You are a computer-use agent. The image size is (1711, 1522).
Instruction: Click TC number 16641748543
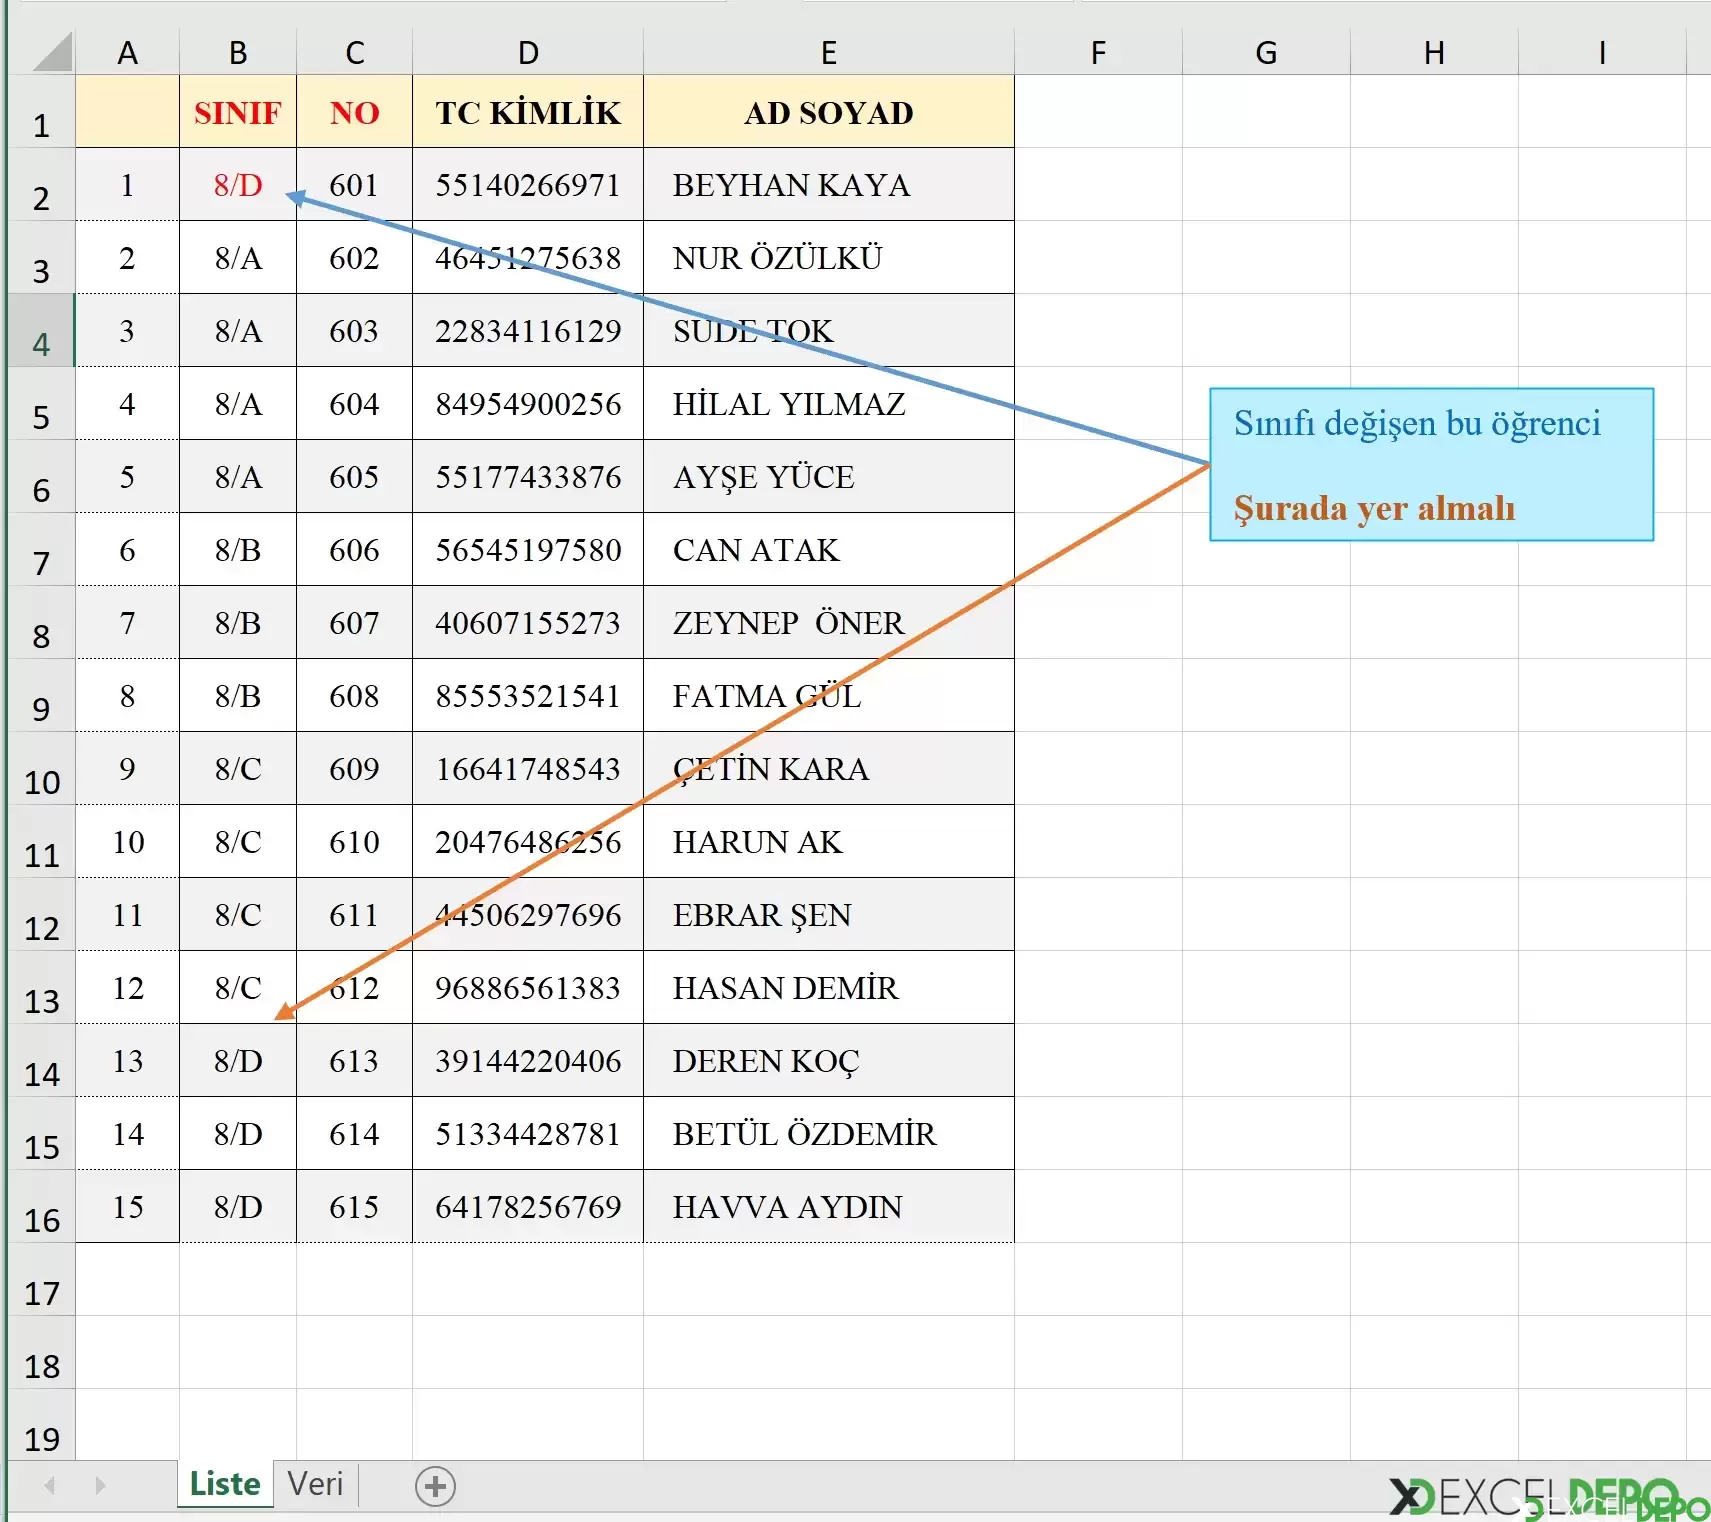tap(528, 769)
